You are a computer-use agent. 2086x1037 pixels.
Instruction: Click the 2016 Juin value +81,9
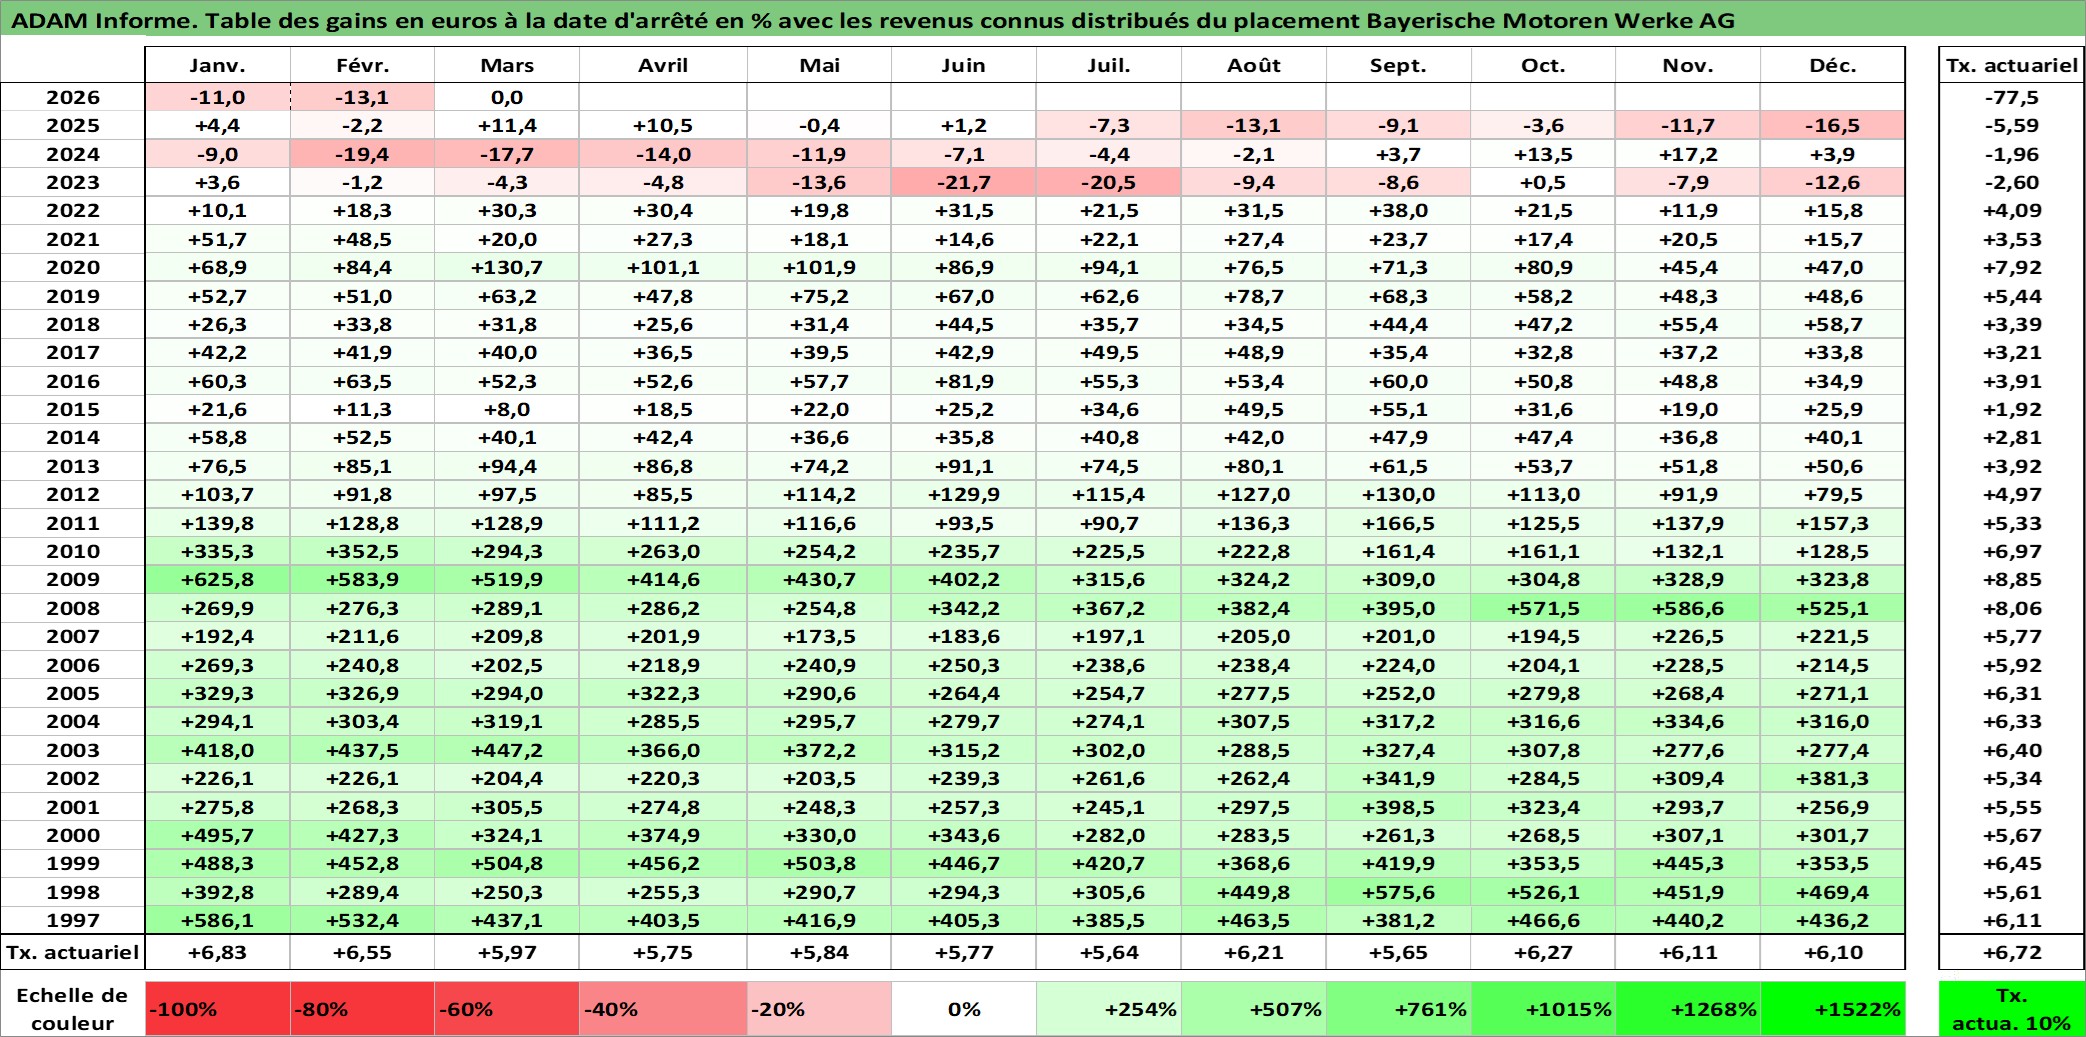coord(964,381)
